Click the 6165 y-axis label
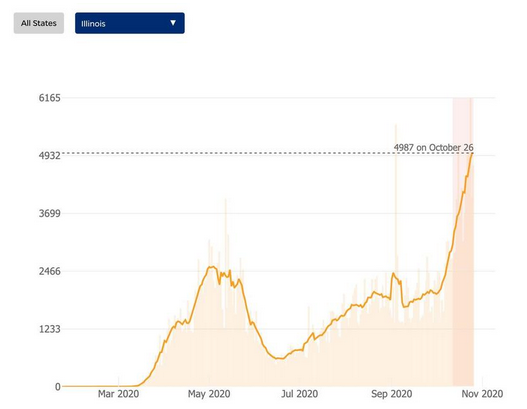 coord(49,98)
